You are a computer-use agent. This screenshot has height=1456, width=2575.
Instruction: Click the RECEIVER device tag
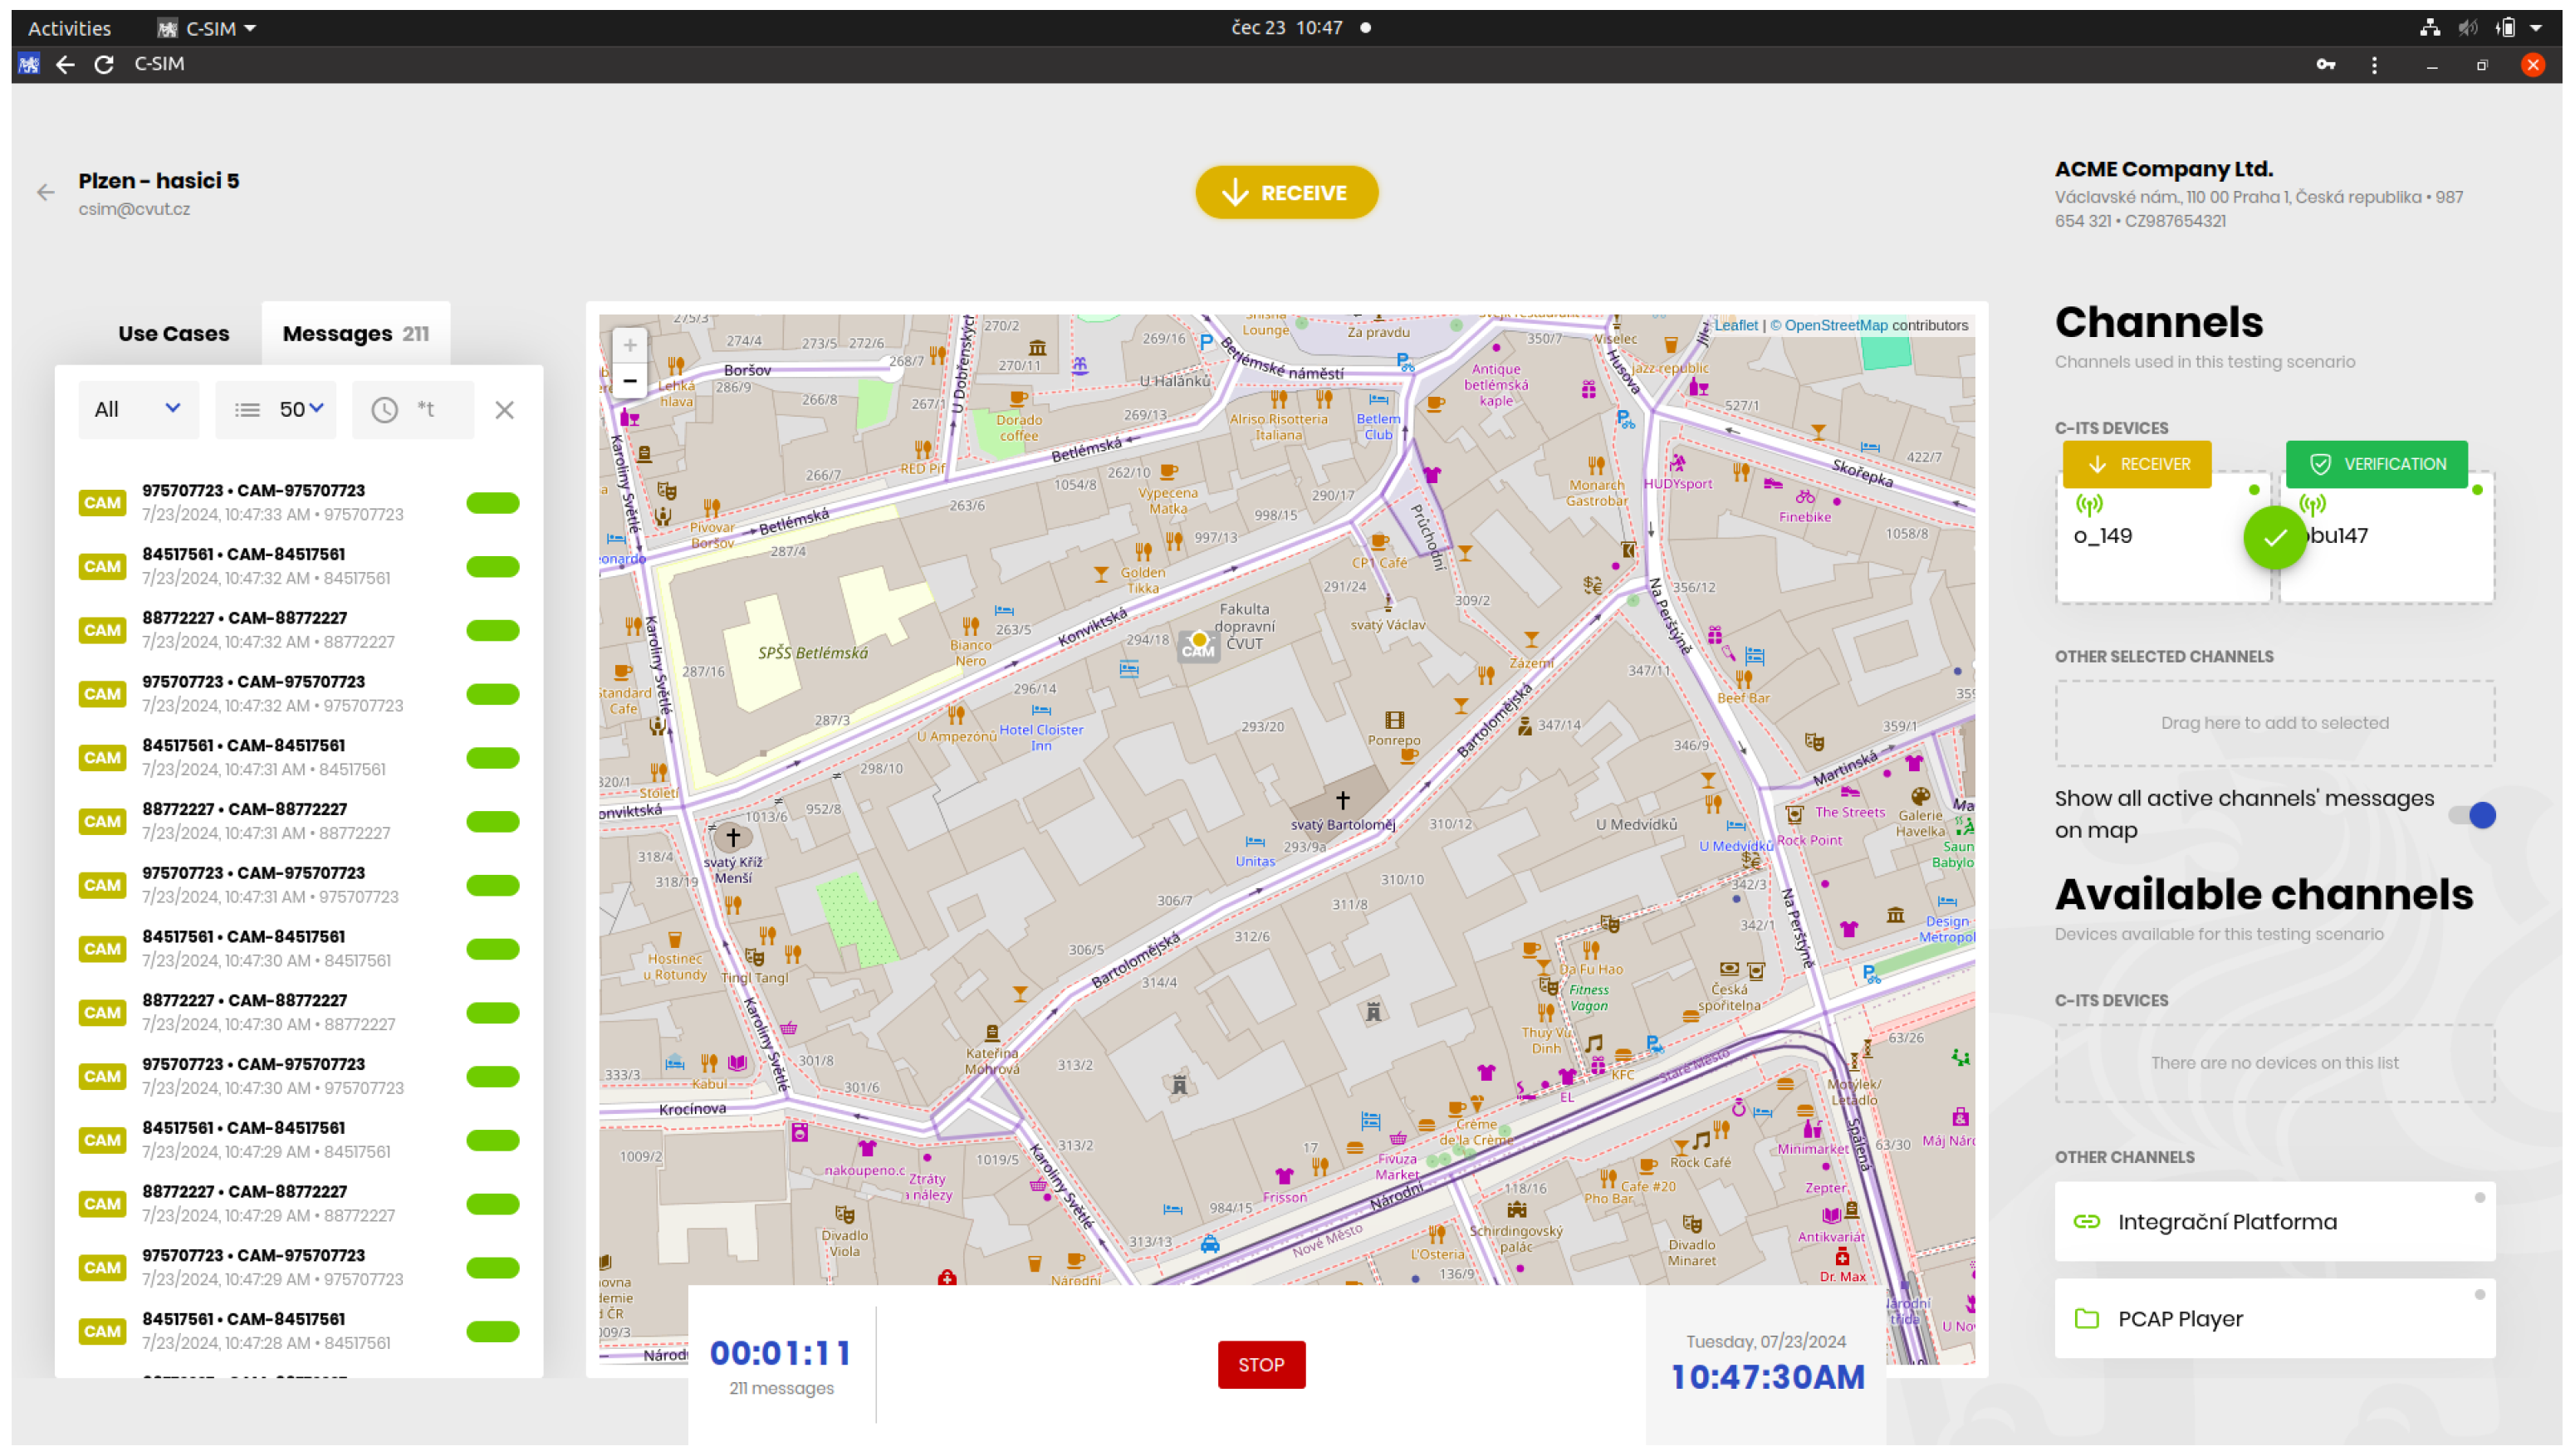pyautogui.click(x=2136, y=464)
